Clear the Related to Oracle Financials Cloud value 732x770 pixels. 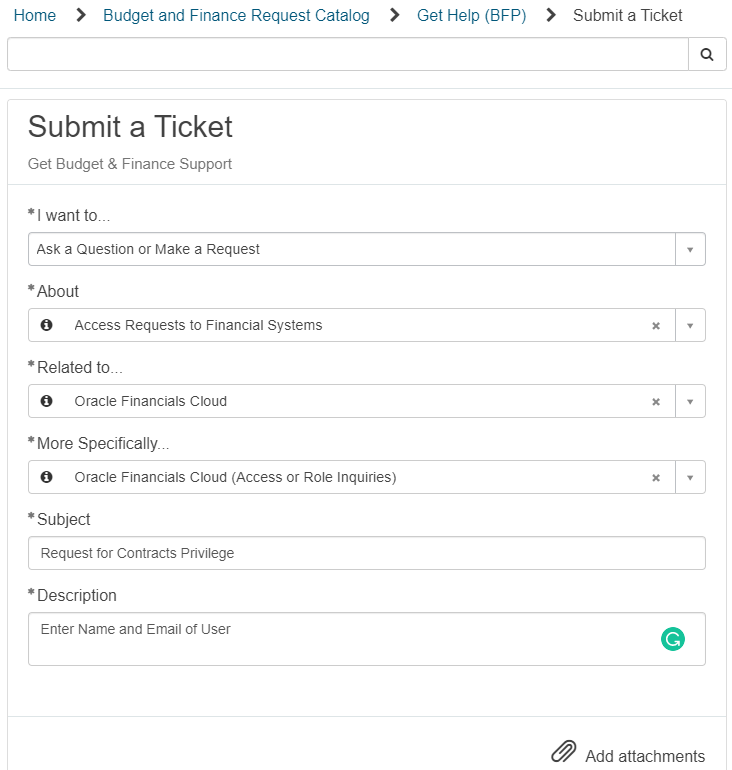[656, 402]
